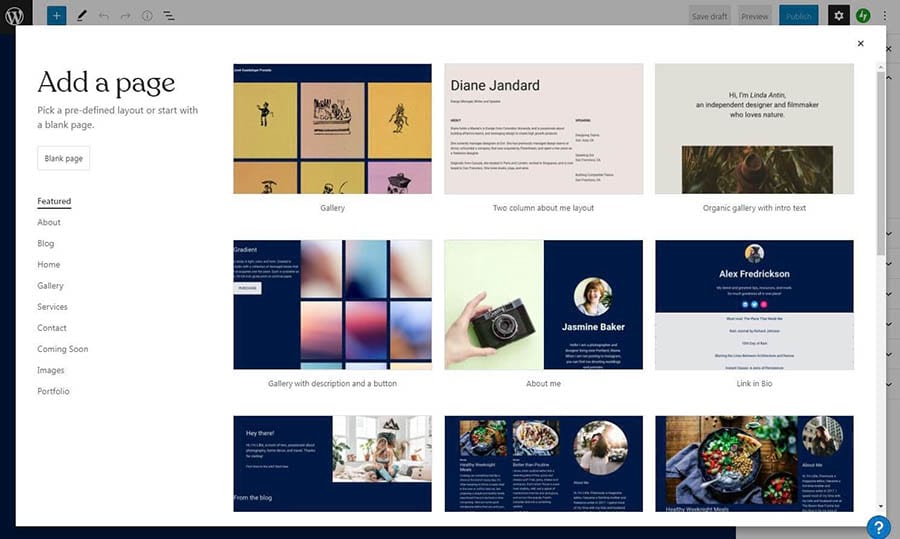Select the Featured category
The image size is (900, 539).
(54, 201)
